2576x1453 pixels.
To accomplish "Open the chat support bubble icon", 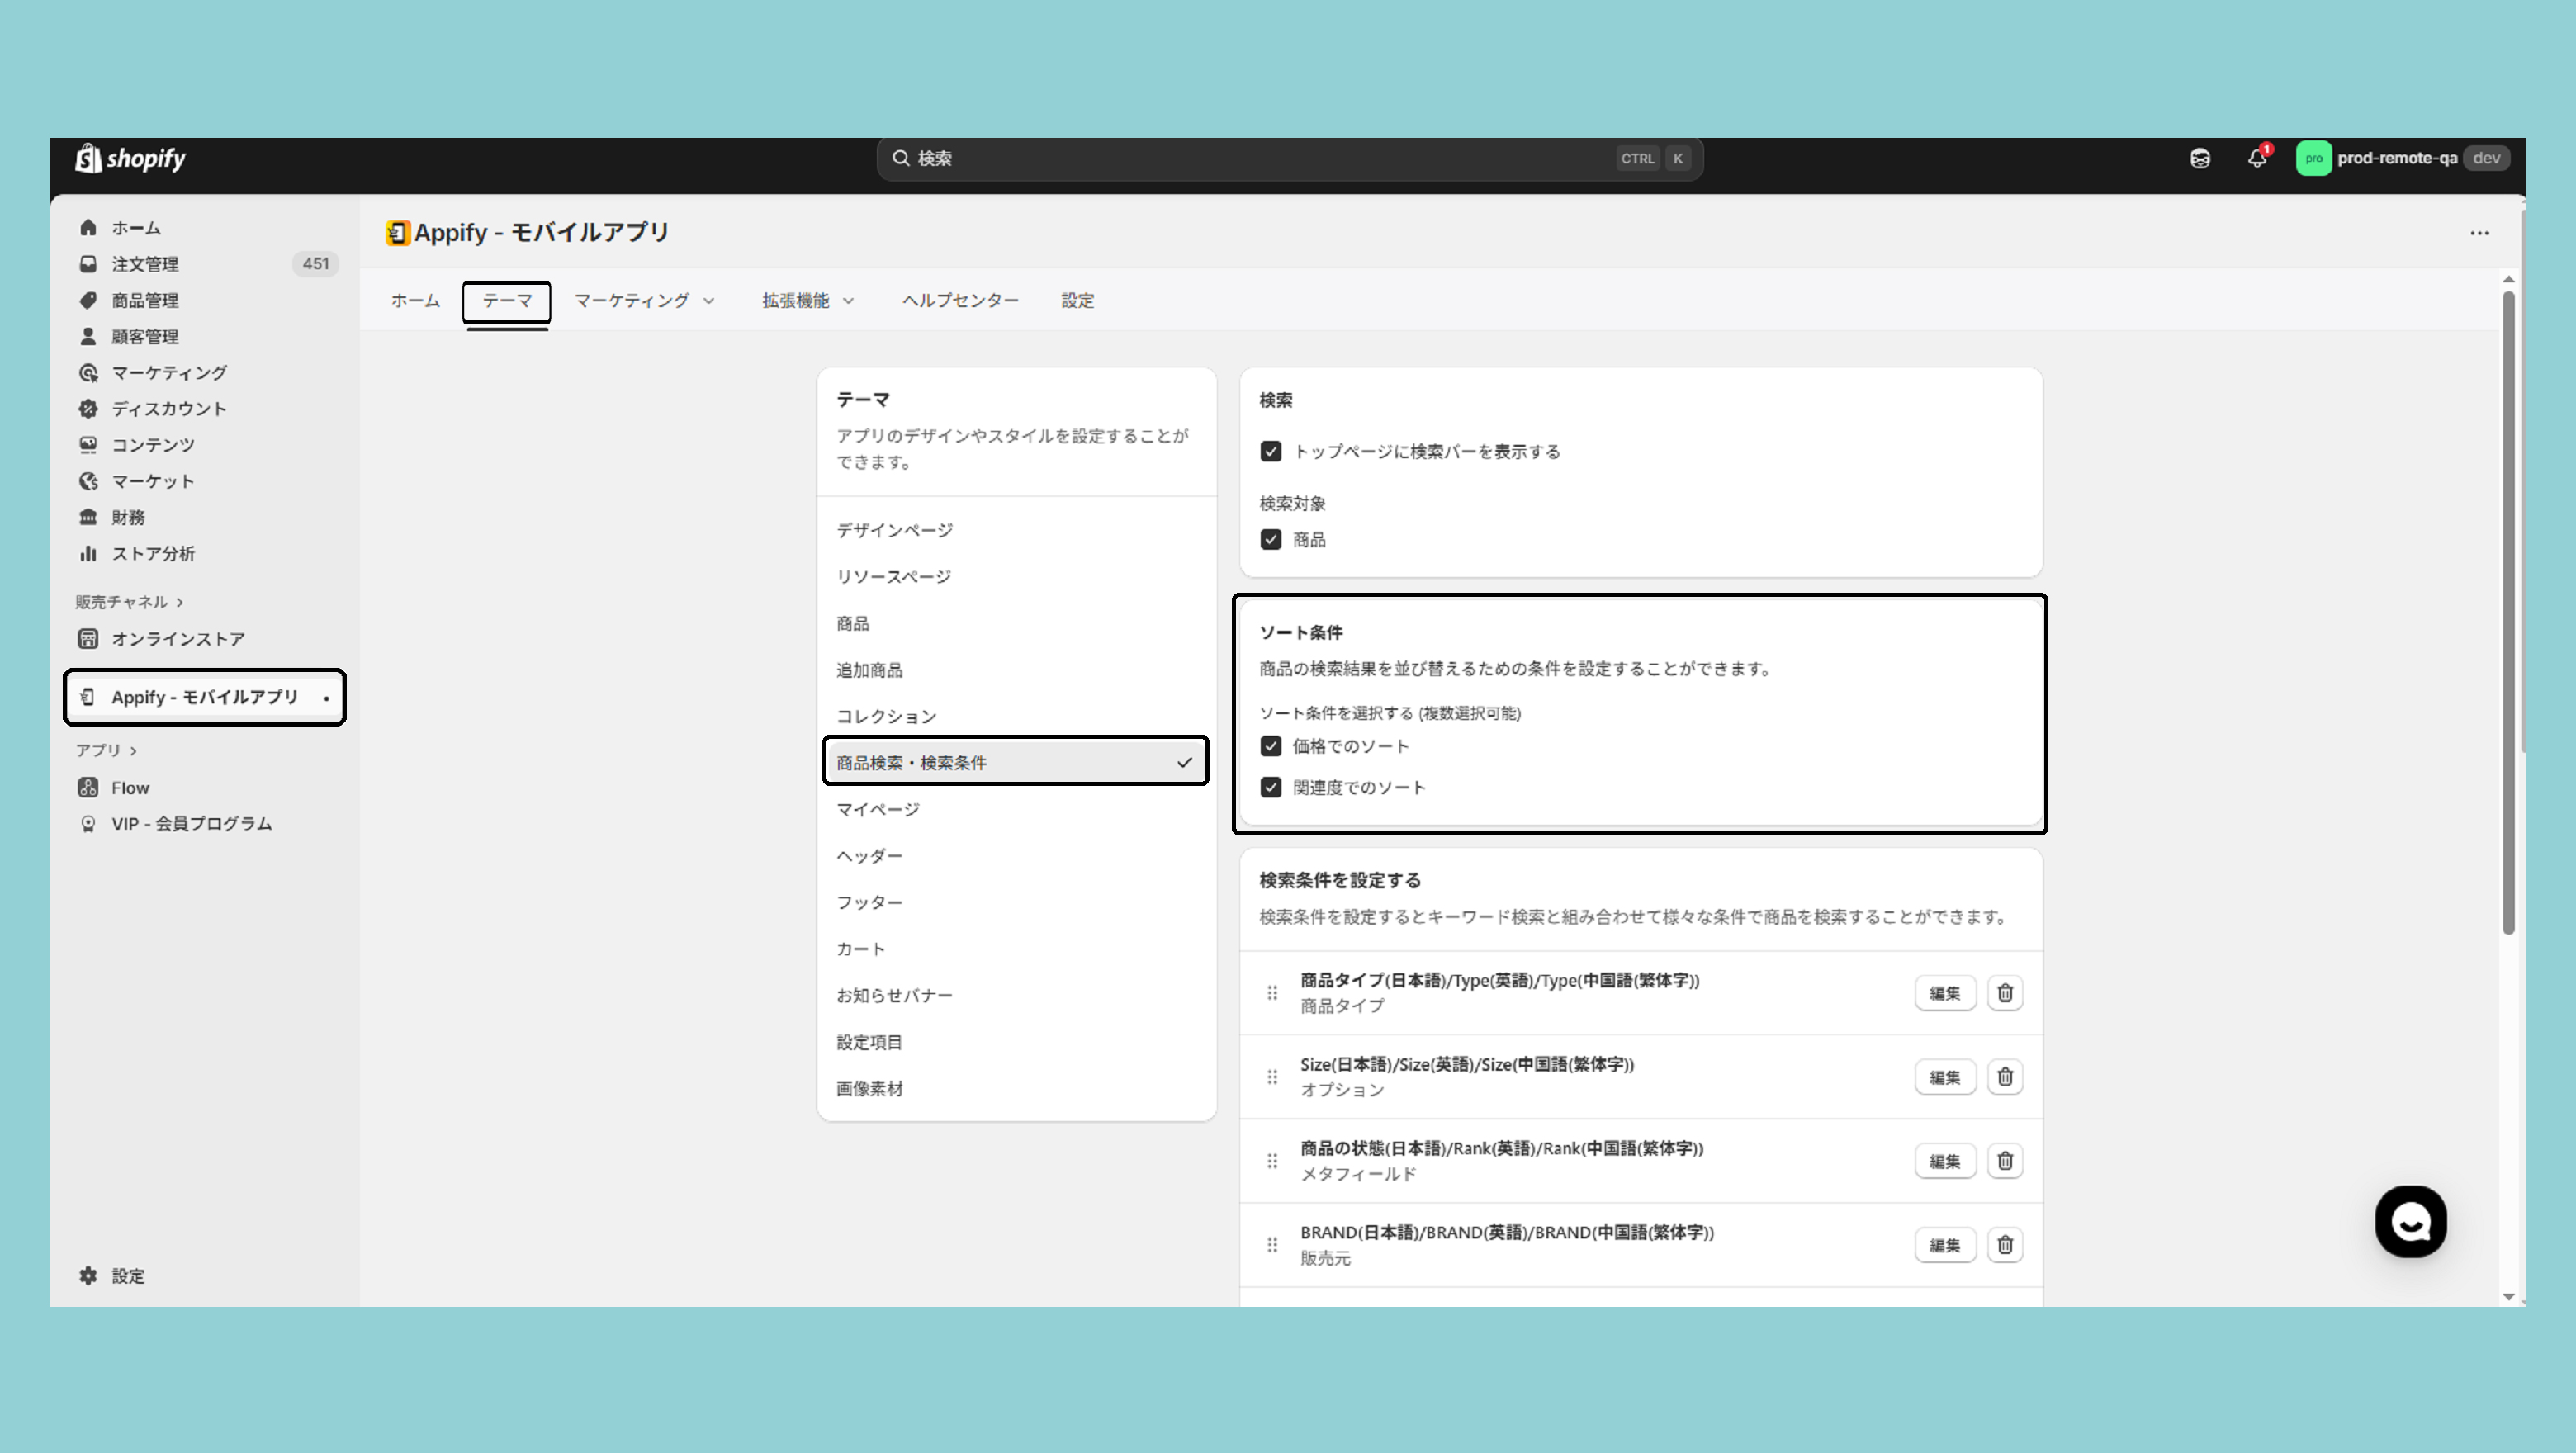I will pos(2410,1221).
